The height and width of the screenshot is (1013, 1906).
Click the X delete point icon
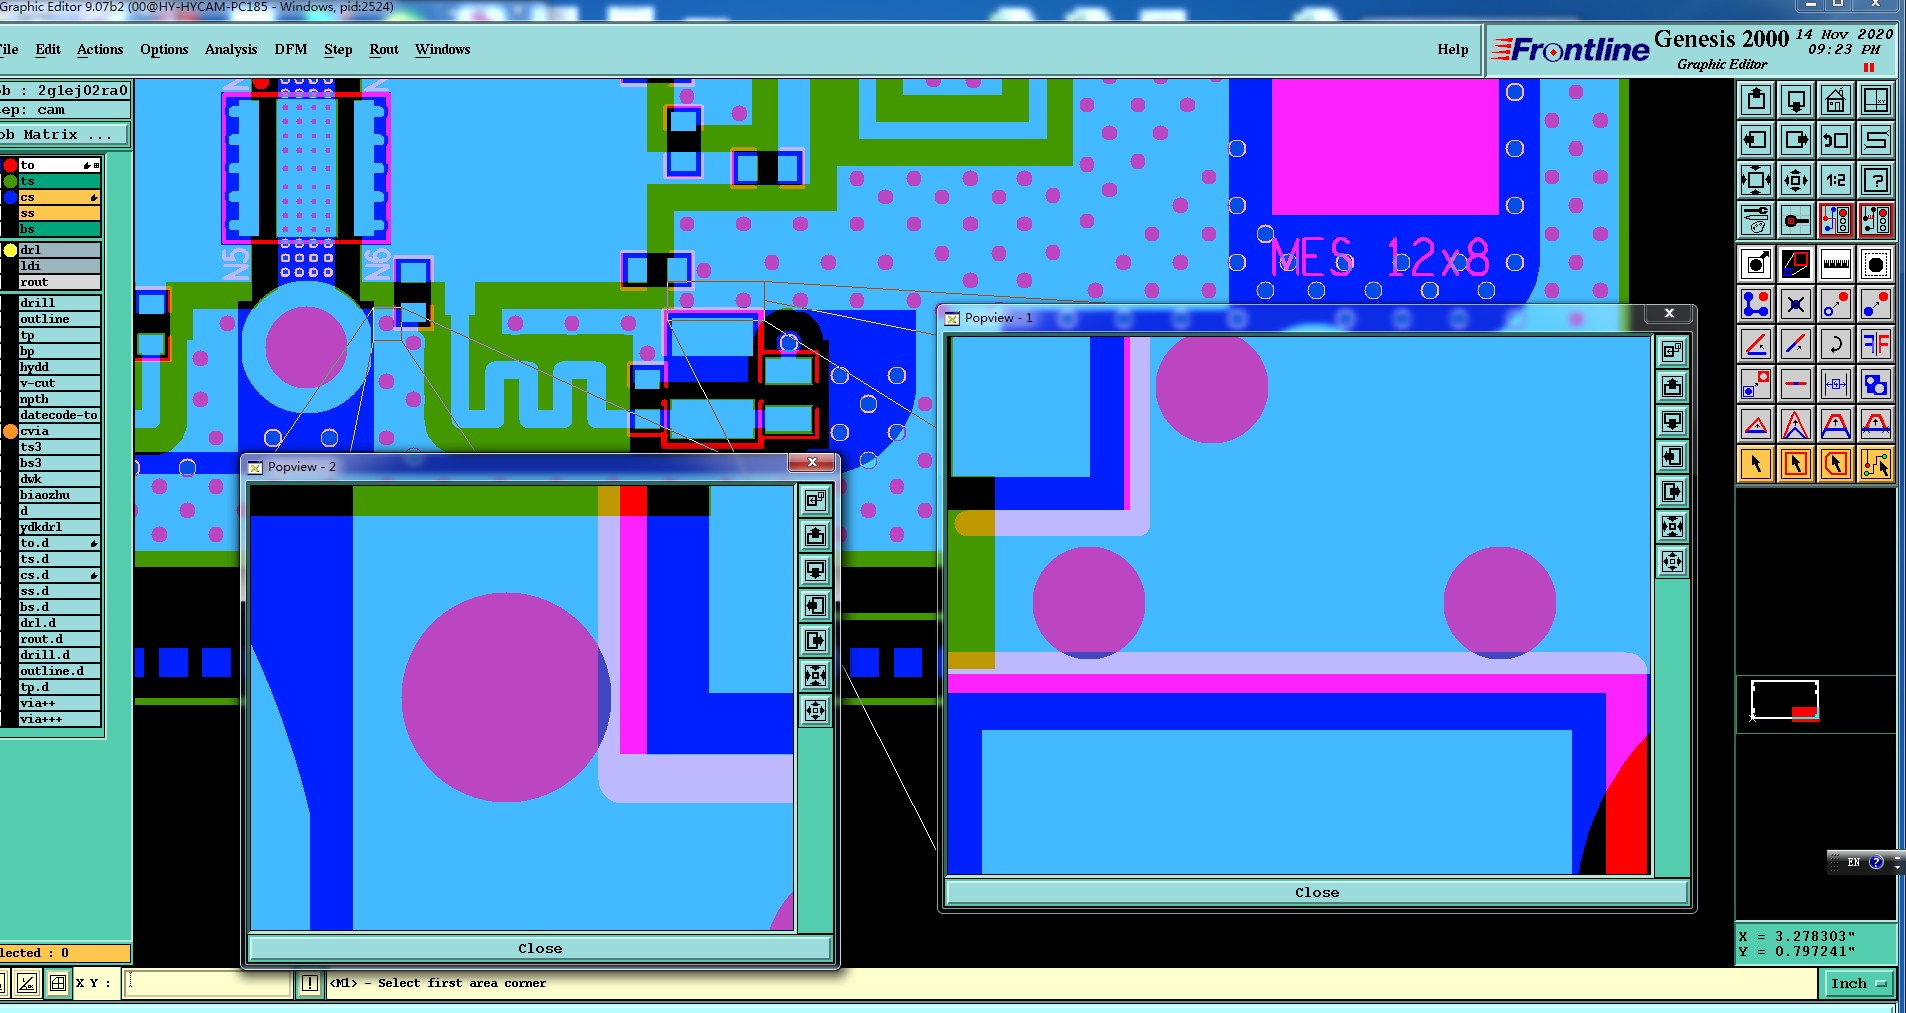[1796, 304]
